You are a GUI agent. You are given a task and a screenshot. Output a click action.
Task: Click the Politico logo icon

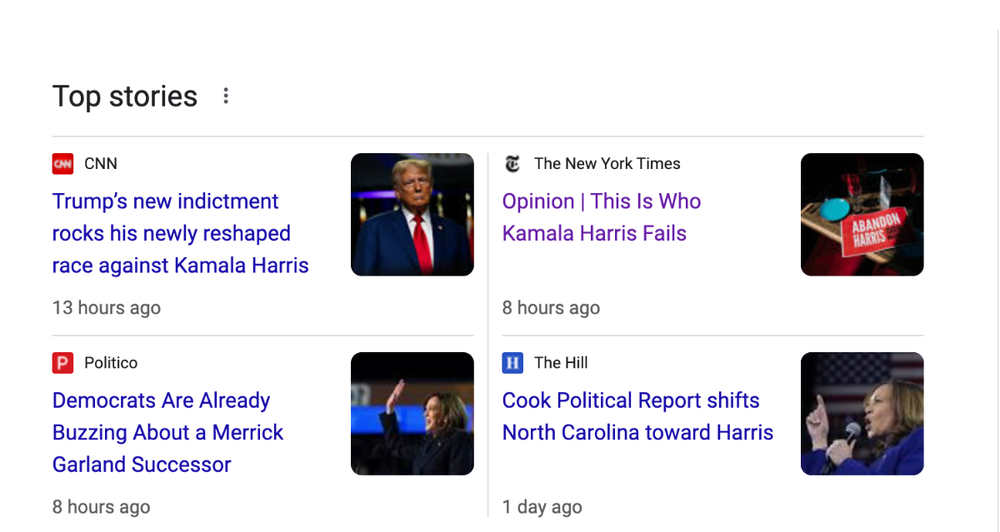(63, 363)
